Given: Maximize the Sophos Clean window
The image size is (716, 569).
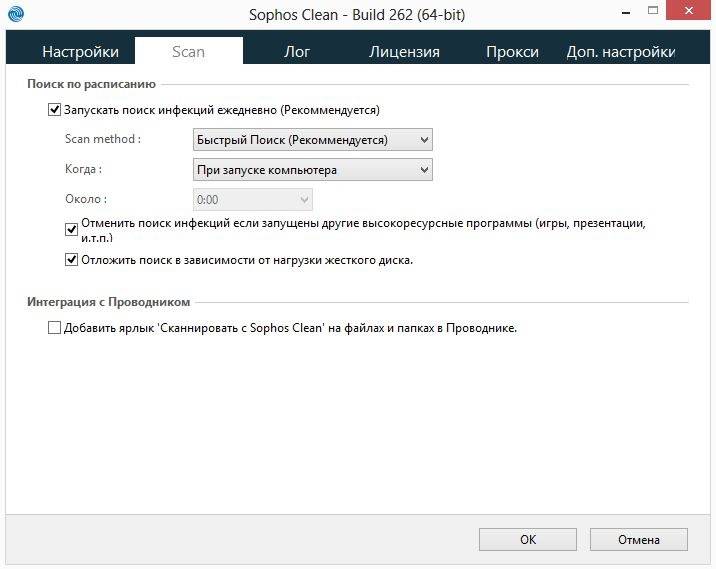Looking at the screenshot, I should (653, 11).
